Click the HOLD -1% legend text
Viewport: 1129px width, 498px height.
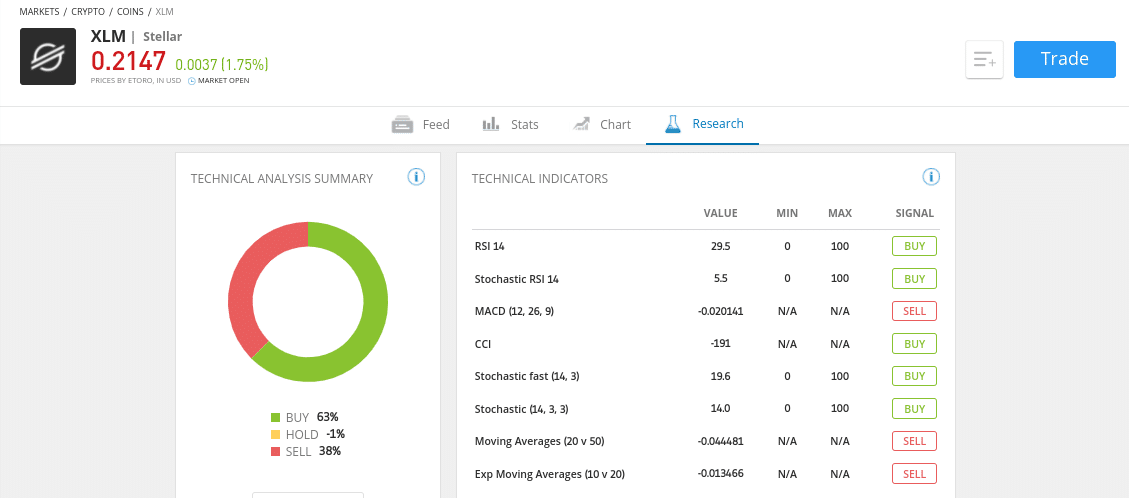point(315,435)
